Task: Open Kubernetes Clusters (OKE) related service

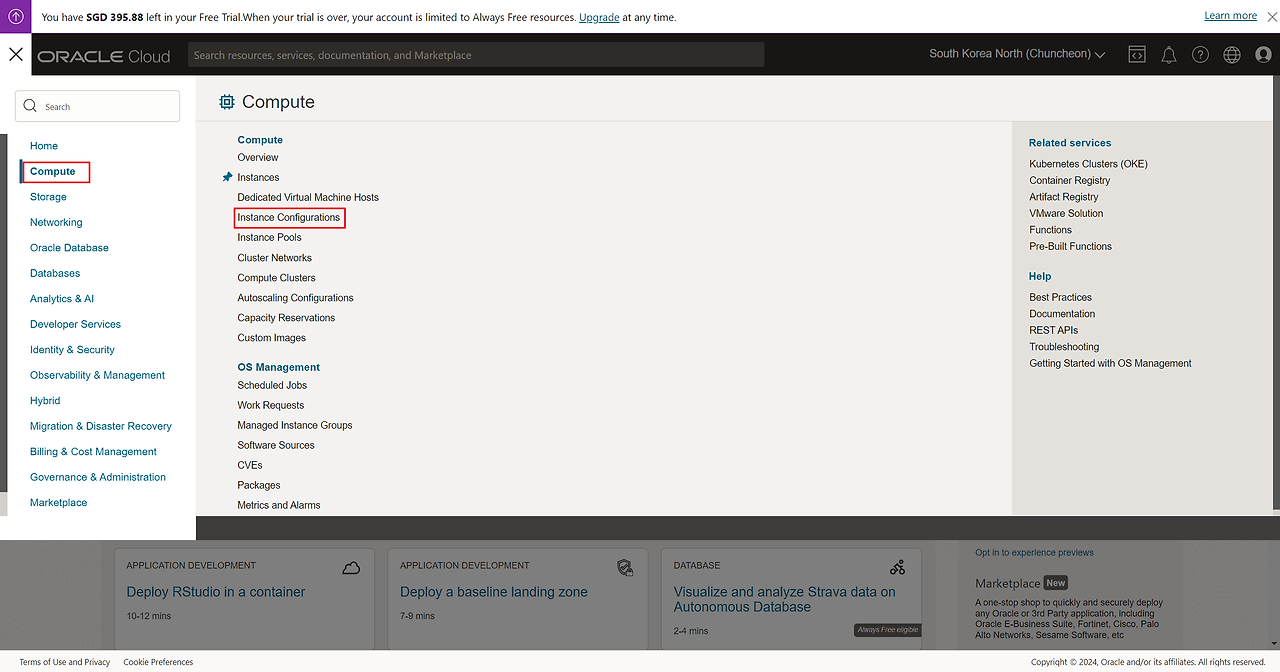Action: 1088,164
